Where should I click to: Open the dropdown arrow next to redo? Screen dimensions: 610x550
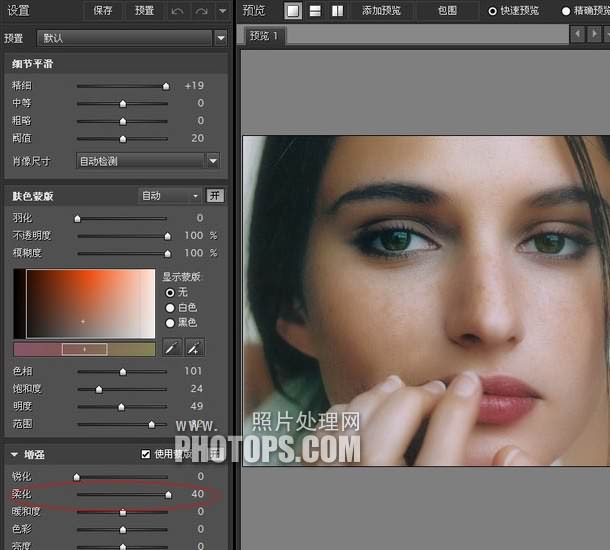coord(223,11)
